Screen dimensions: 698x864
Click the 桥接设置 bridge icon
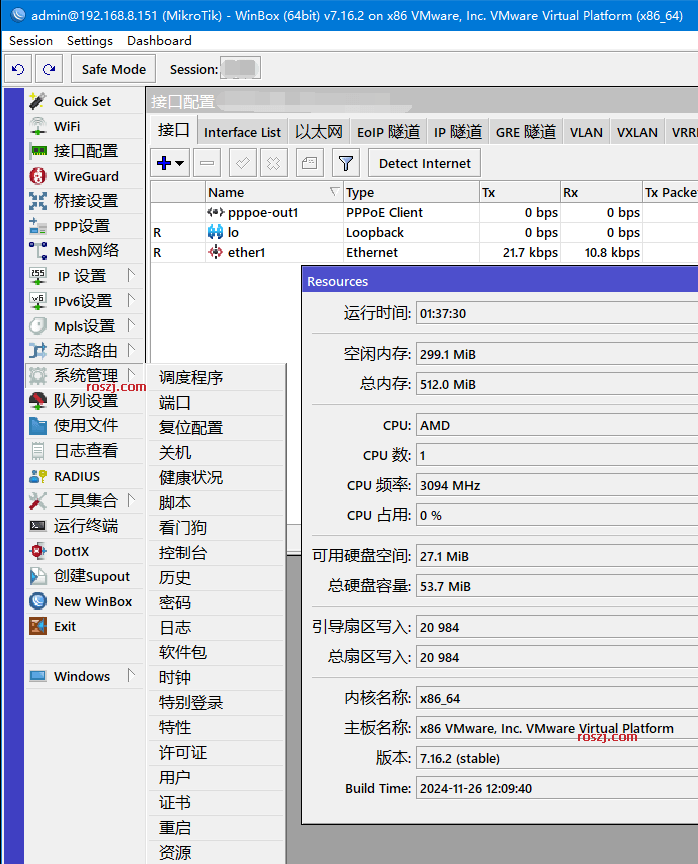[37, 201]
